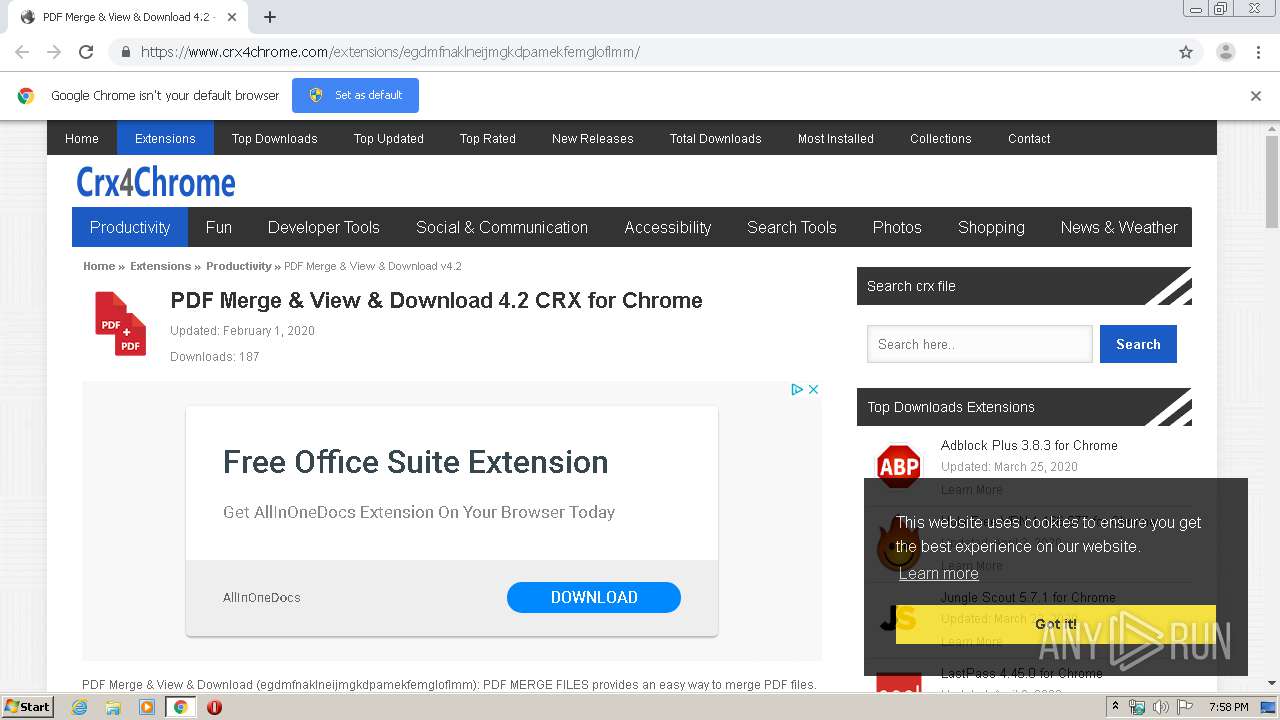
Task: Select Chrome taskbar button
Action: [180, 707]
